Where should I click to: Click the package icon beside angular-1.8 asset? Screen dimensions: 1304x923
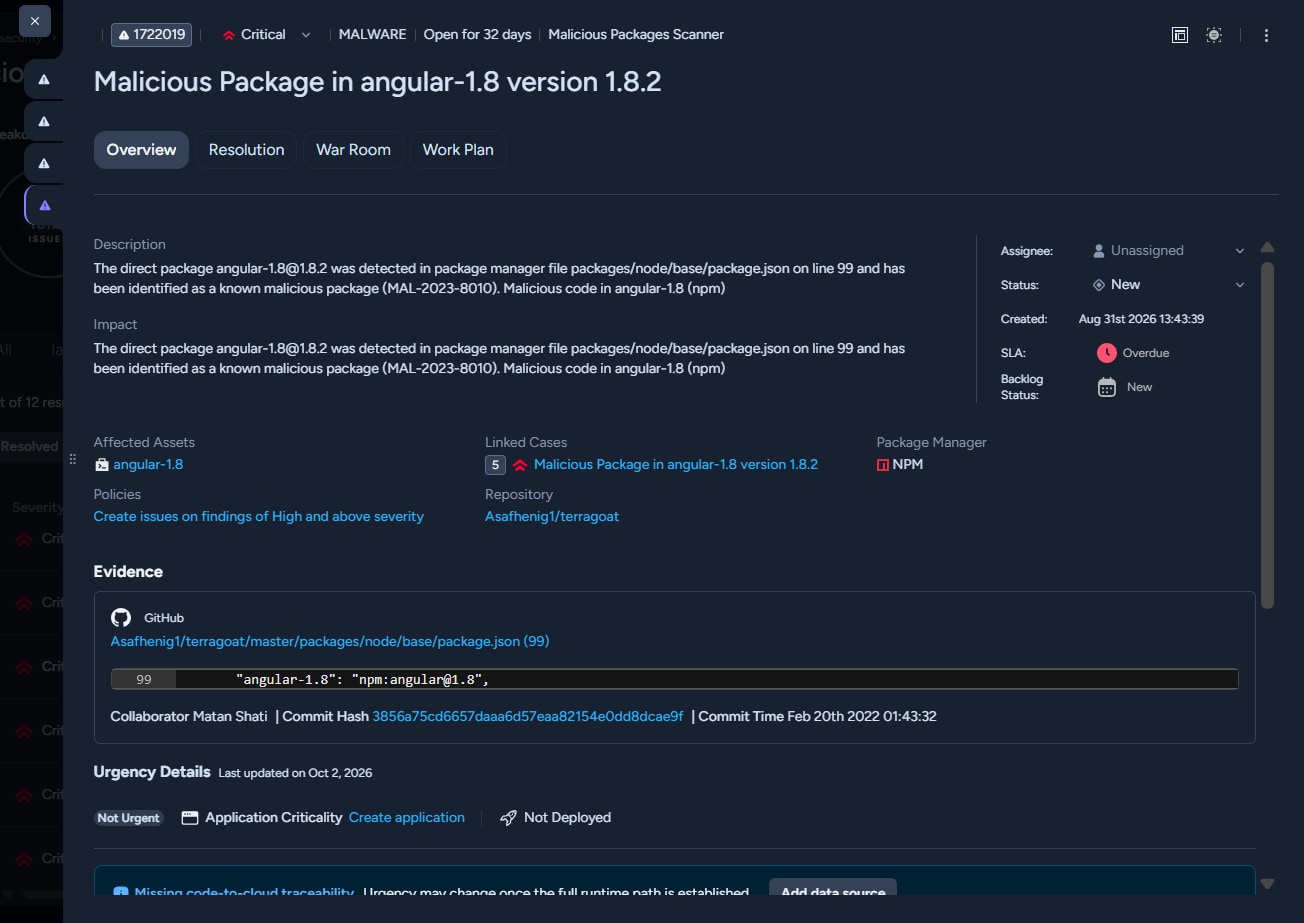pyautogui.click(x=101, y=465)
